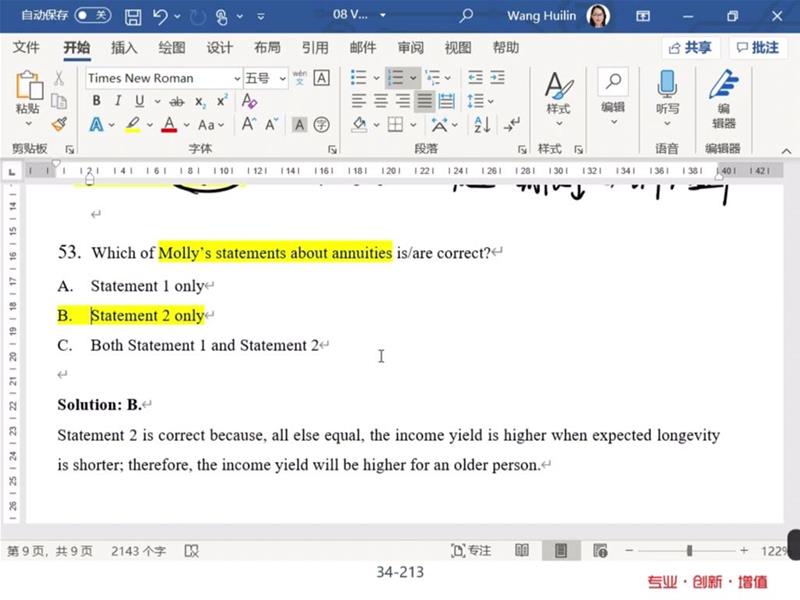Click the Save icon in title bar

[x=133, y=17]
